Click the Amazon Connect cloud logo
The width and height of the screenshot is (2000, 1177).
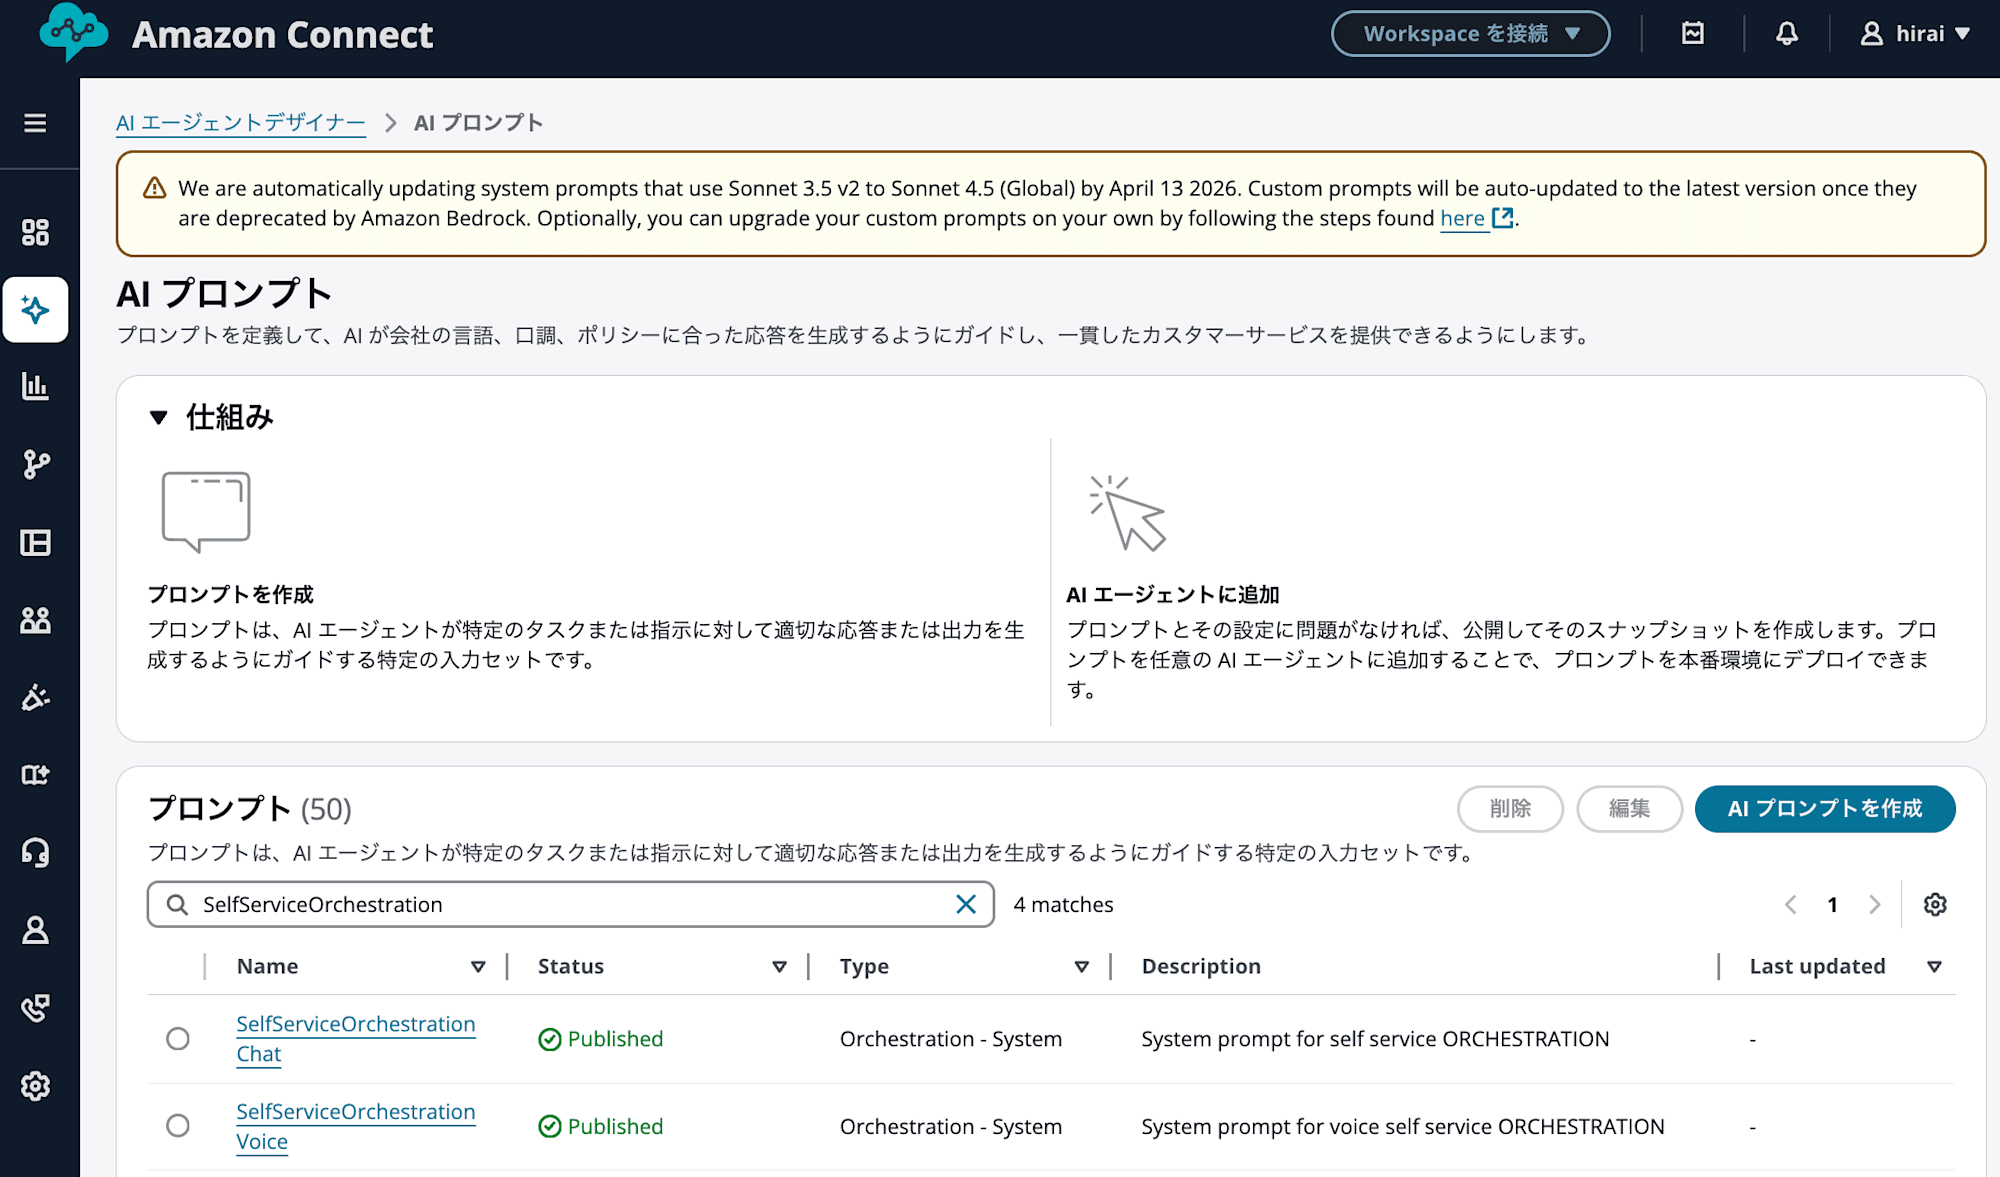click(x=73, y=32)
